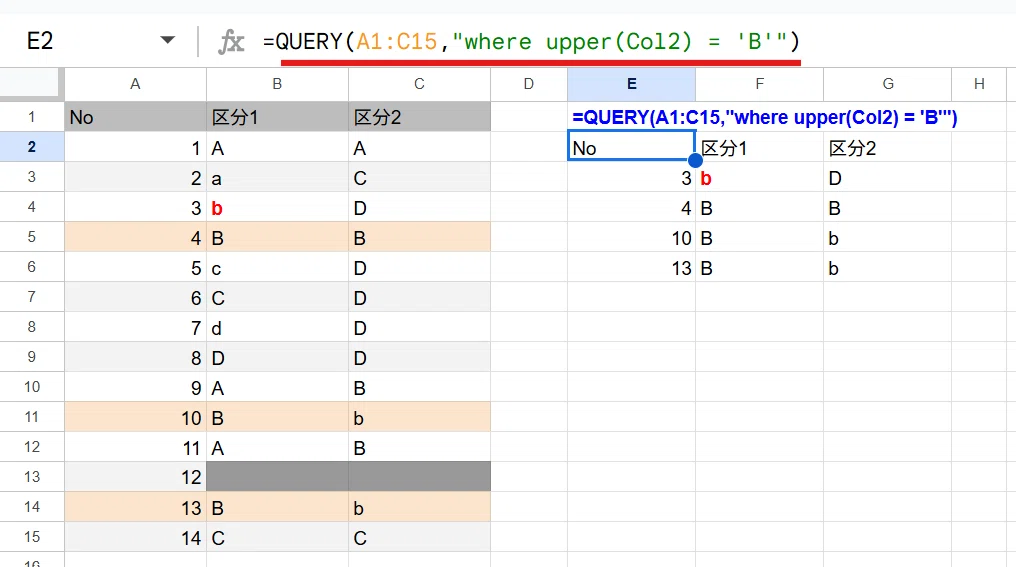Screen dimensions: 1016x567
Task: Click cell A15 with value 14
Action: coord(135,537)
